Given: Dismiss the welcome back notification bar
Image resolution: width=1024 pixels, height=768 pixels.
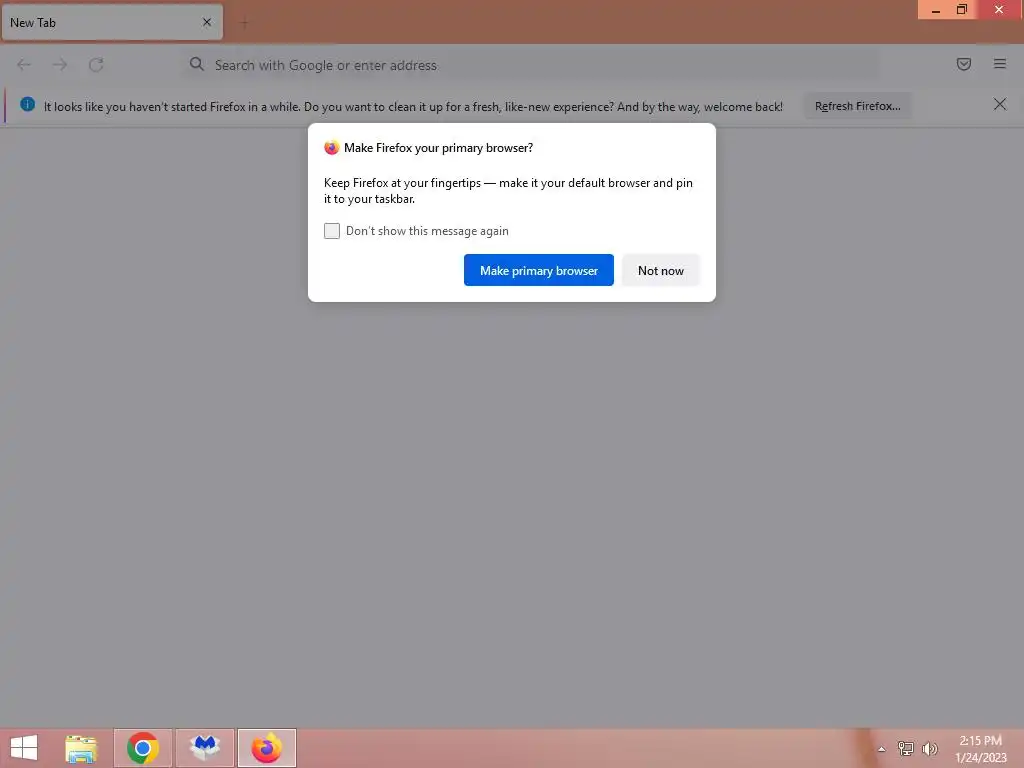Looking at the screenshot, I should pyautogui.click(x=999, y=104).
